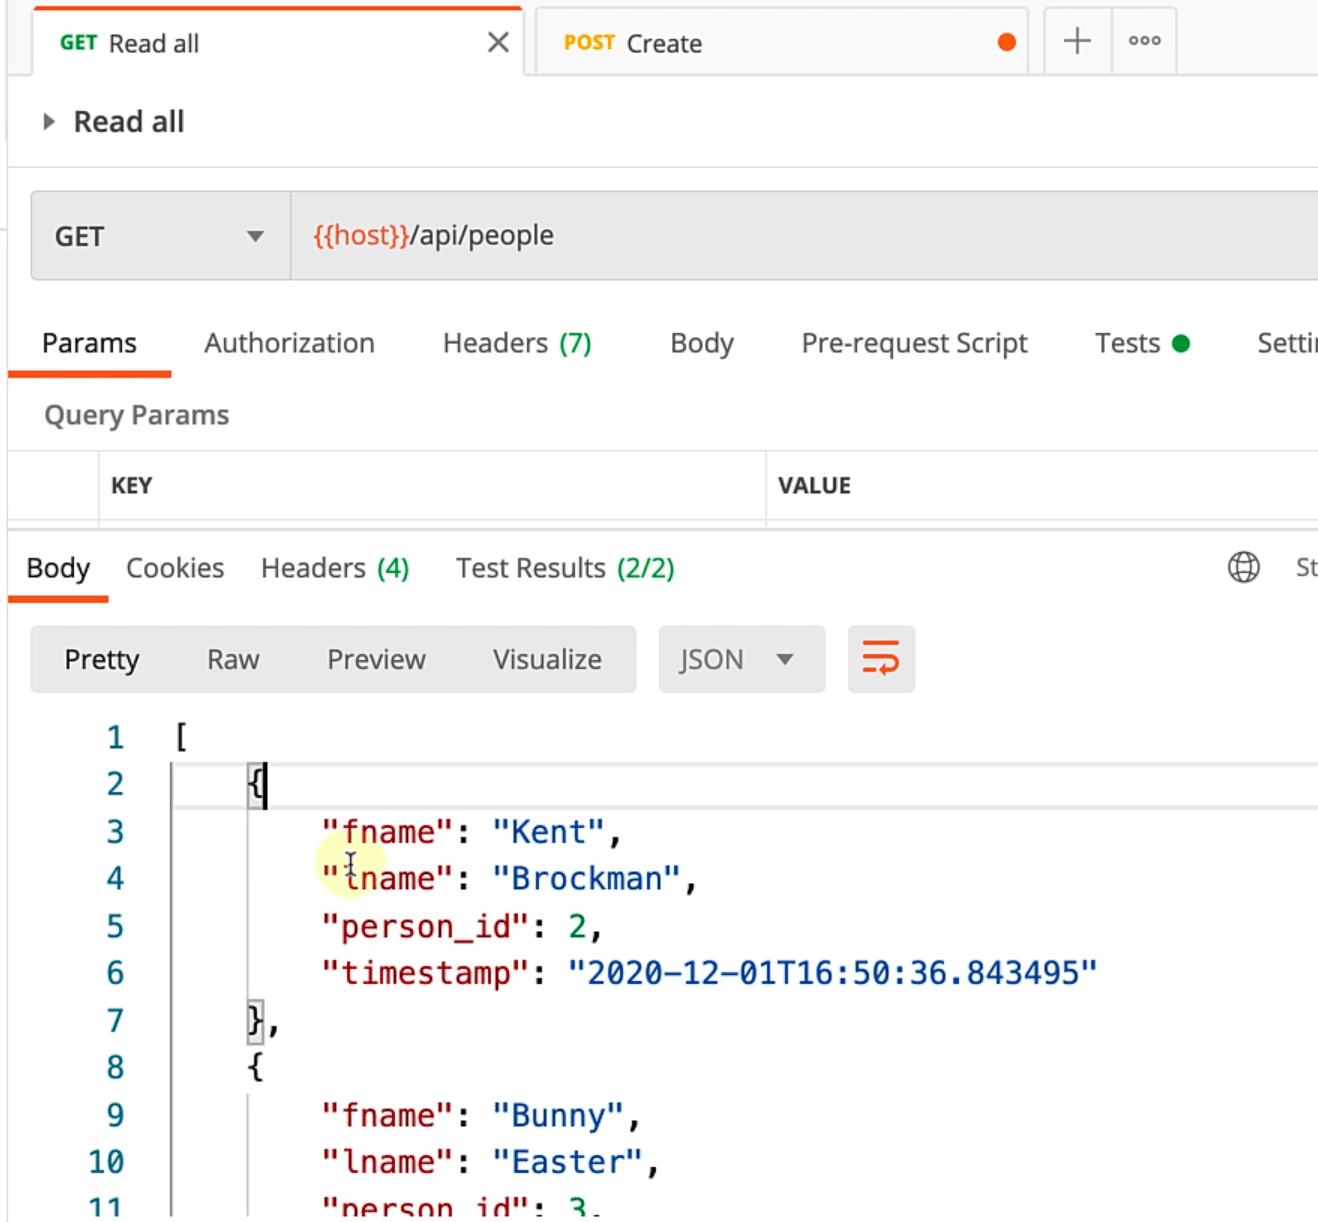Open the JSON response format dropdown
The image size is (1318, 1222).
click(740, 659)
